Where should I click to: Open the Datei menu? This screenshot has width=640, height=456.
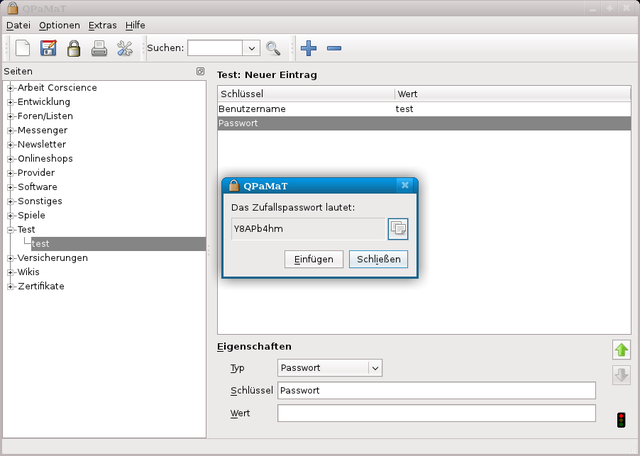point(18,25)
